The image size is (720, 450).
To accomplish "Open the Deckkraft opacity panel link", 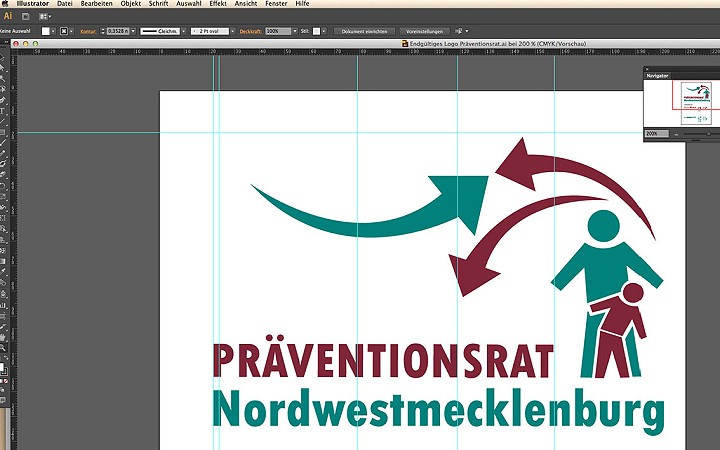I will click(250, 32).
